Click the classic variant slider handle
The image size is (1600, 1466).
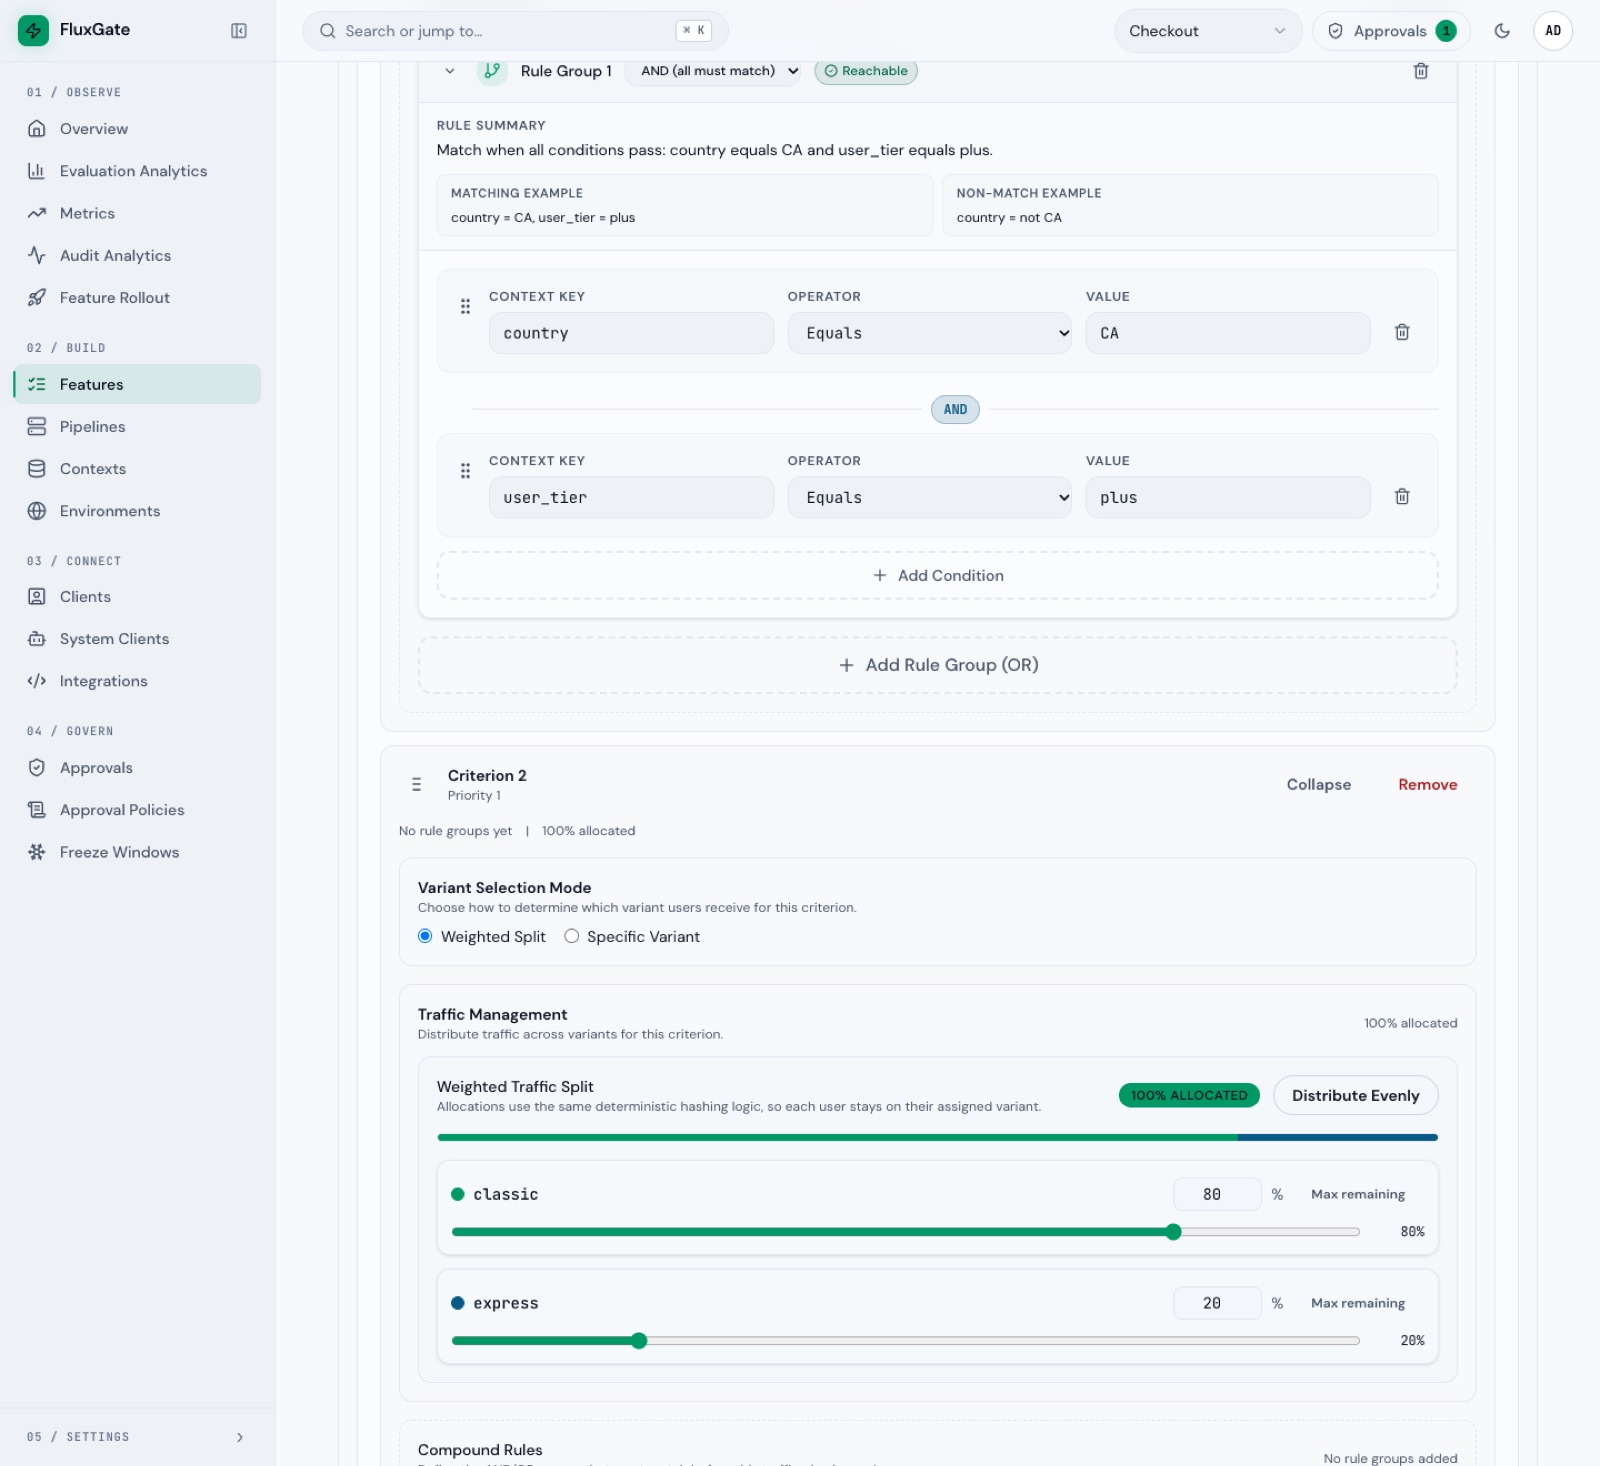1174,1232
